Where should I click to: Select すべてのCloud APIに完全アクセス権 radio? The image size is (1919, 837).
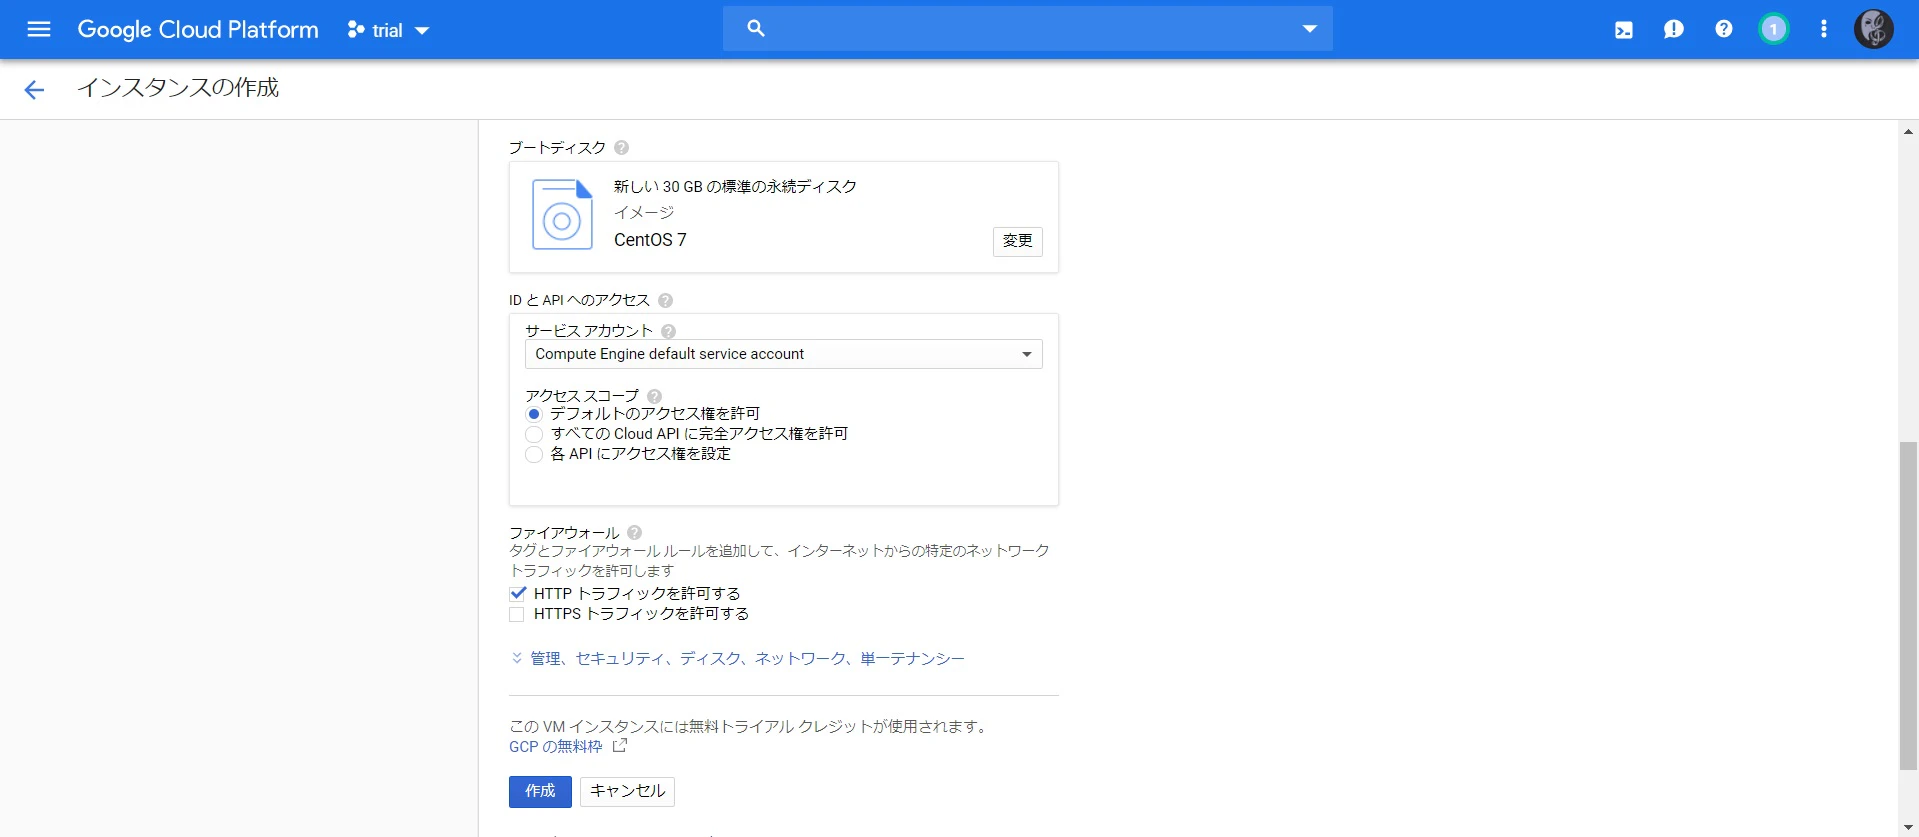point(534,434)
